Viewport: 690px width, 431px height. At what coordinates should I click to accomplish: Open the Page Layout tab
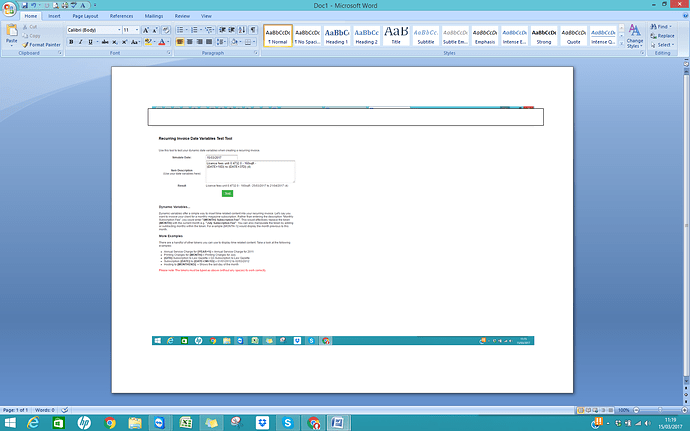pos(85,16)
